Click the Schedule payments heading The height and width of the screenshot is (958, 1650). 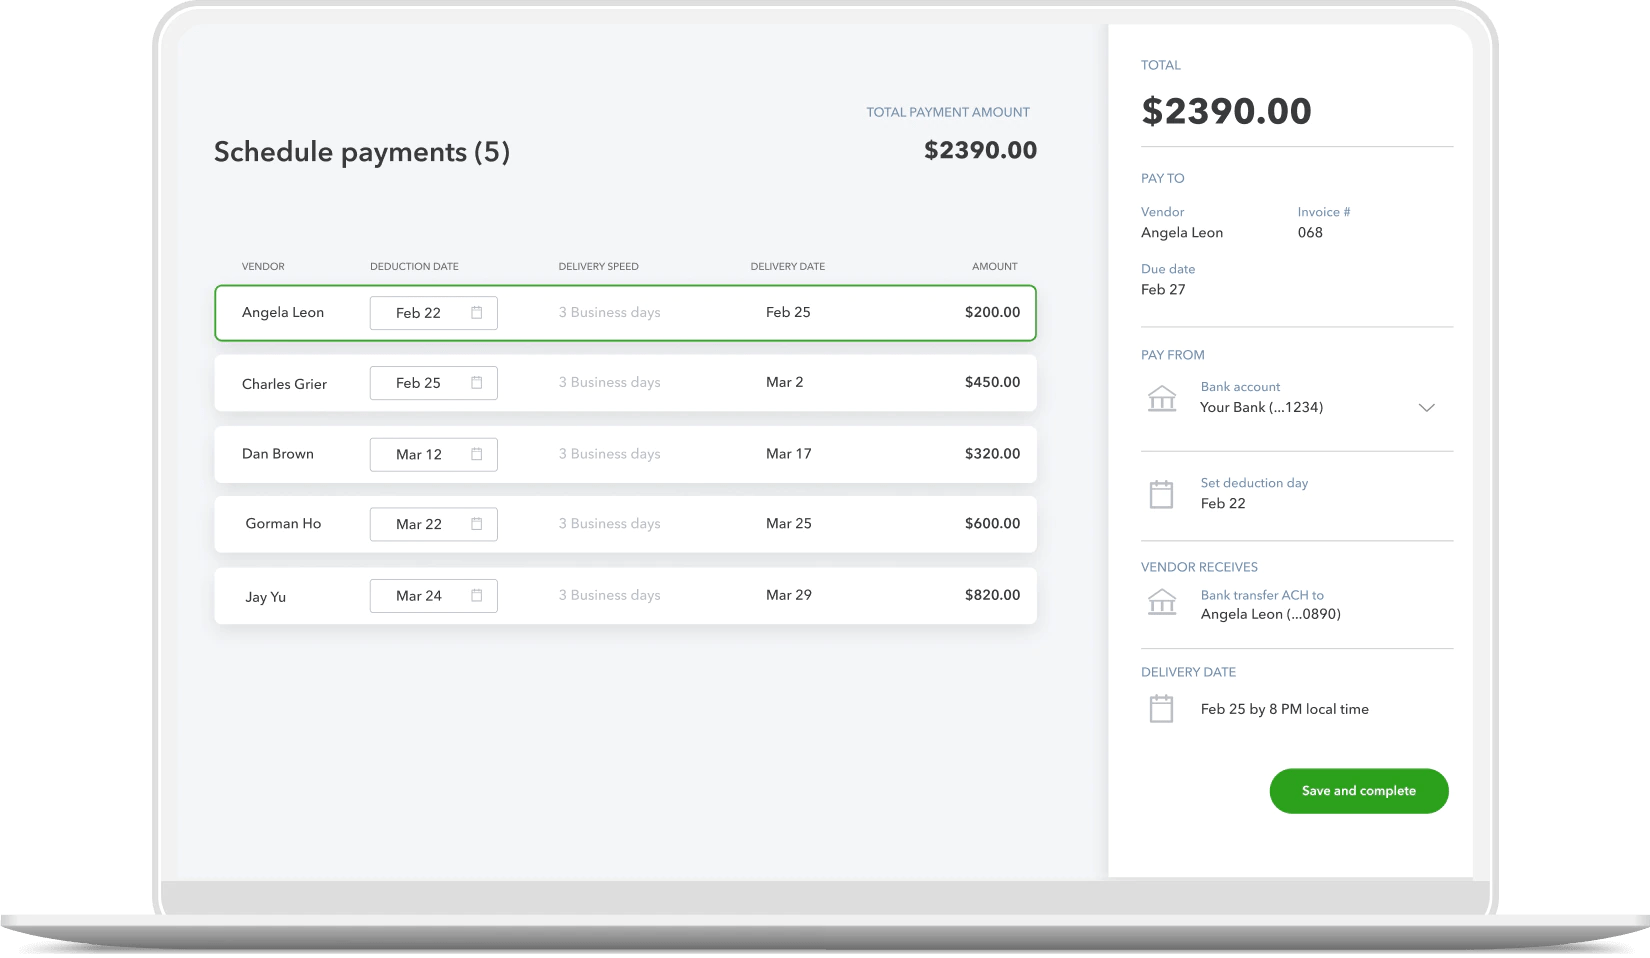click(361, 151)
